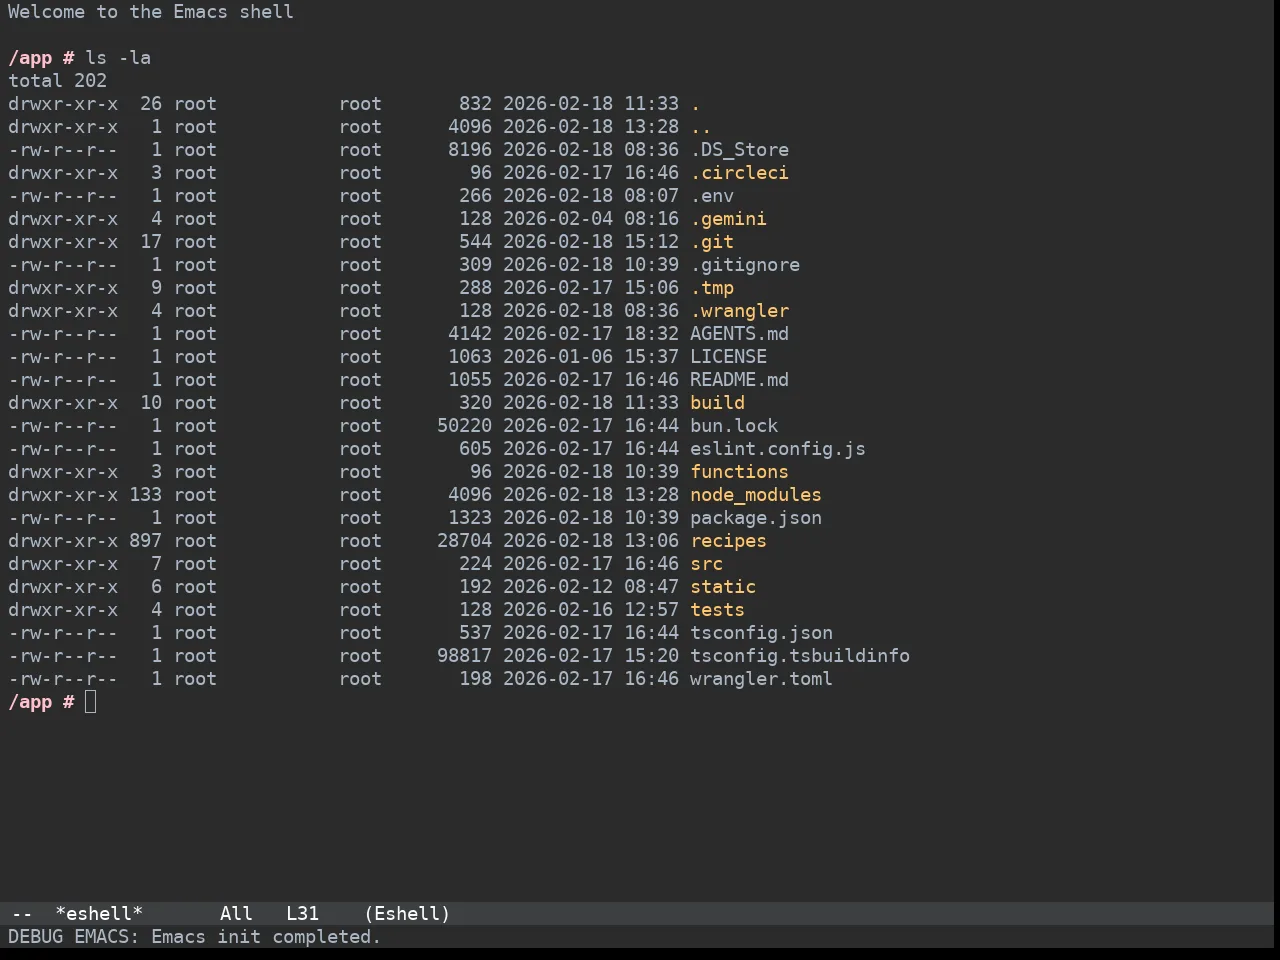Click the bun.lock file name
The image size is (1280, 960).
click(734, 426)
